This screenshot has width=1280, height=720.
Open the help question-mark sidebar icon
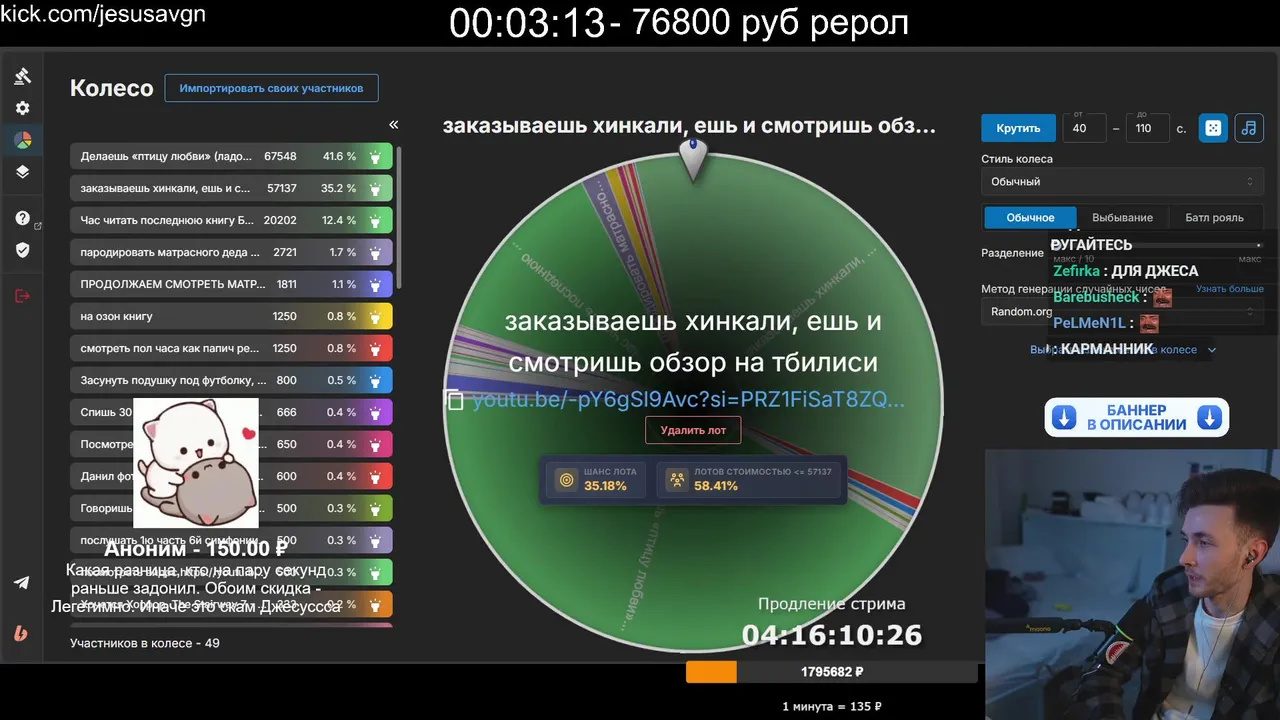22,218
